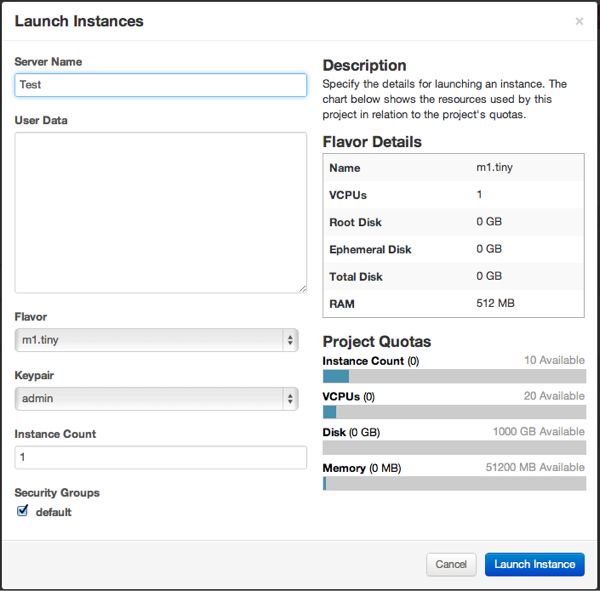Click the Launch Instance button
Viewport: 600px width, 591px height.
[534, 564]
